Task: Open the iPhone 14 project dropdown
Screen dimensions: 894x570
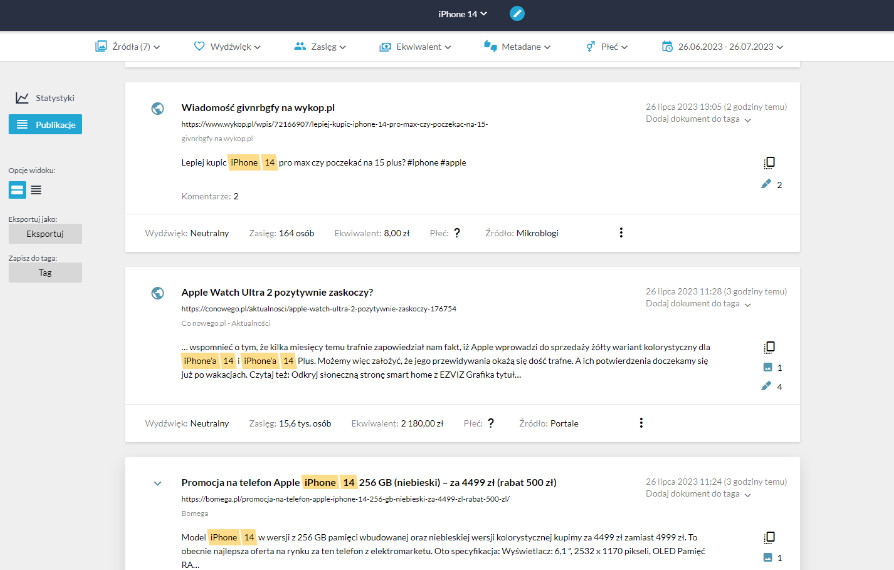Action: pyautogui.click(x=462, y=14)
